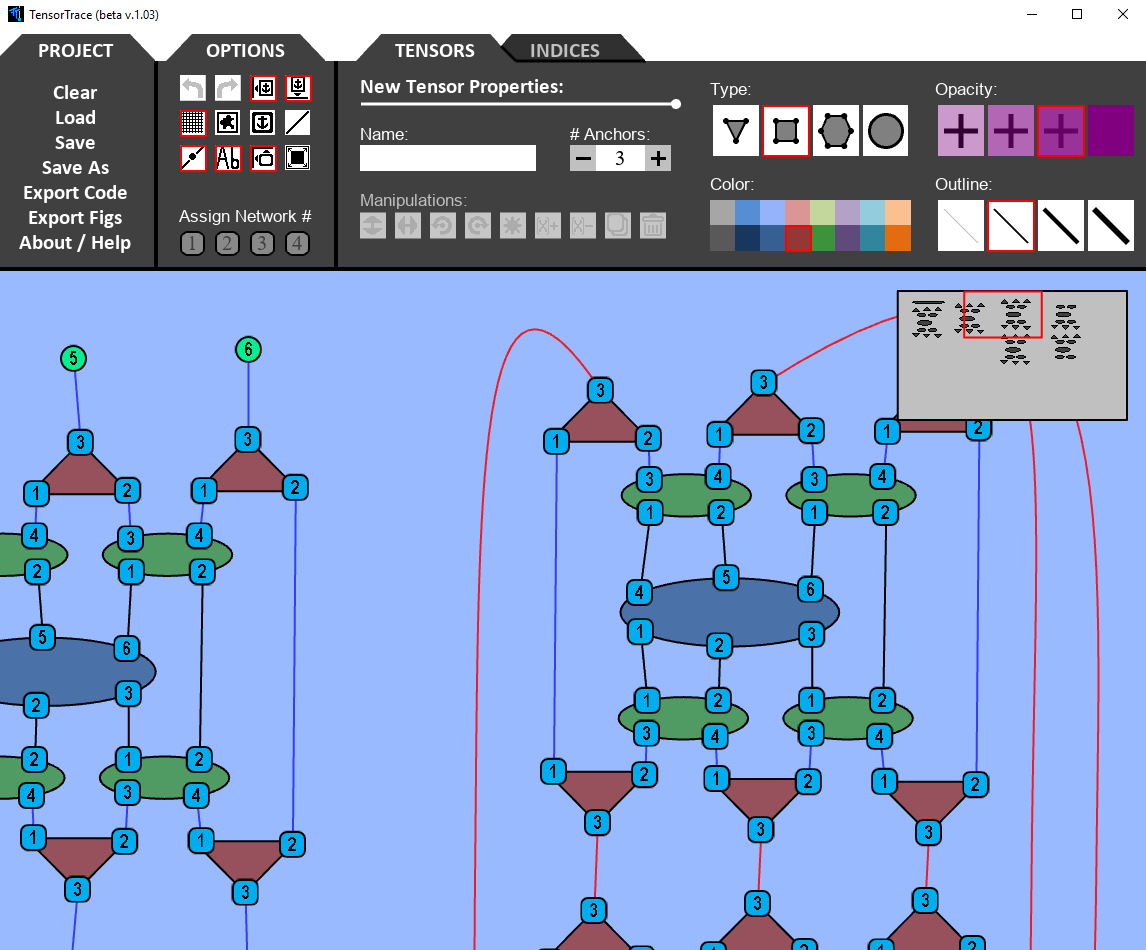This screenshot has width=1146, height=950.
Task: Open the TENSORS tab
Action: [434, 50]
